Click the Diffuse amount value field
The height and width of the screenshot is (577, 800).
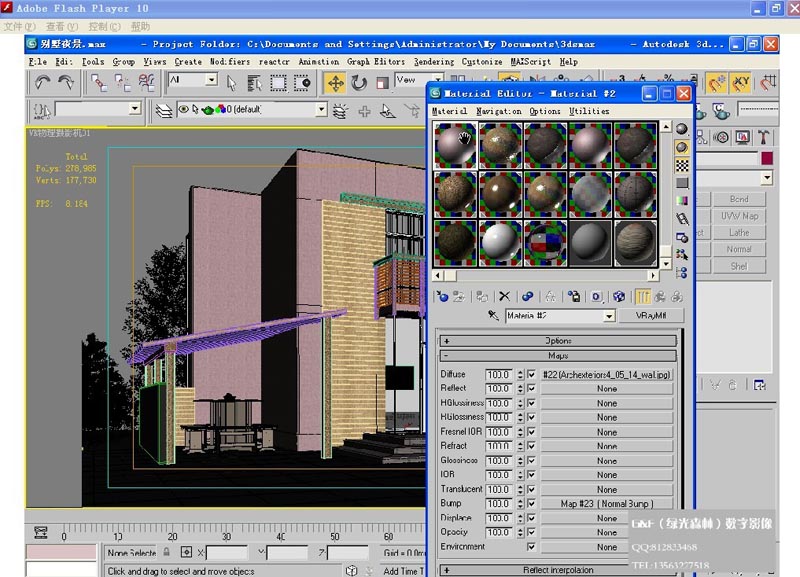pos(499,374)
